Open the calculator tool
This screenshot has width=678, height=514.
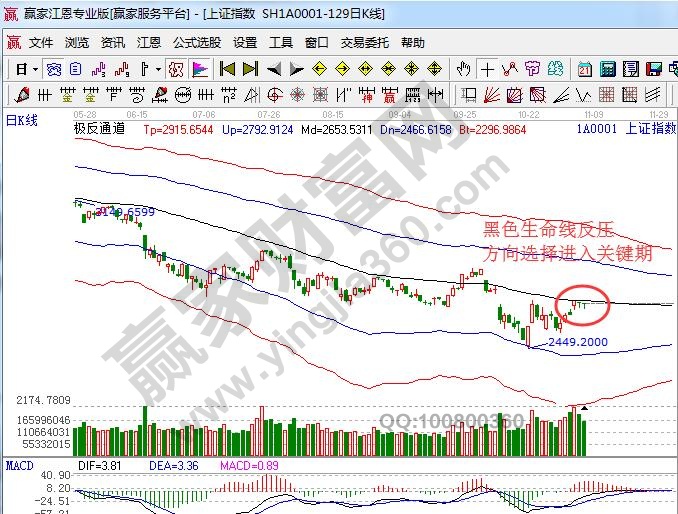click(x=606, y=69)
